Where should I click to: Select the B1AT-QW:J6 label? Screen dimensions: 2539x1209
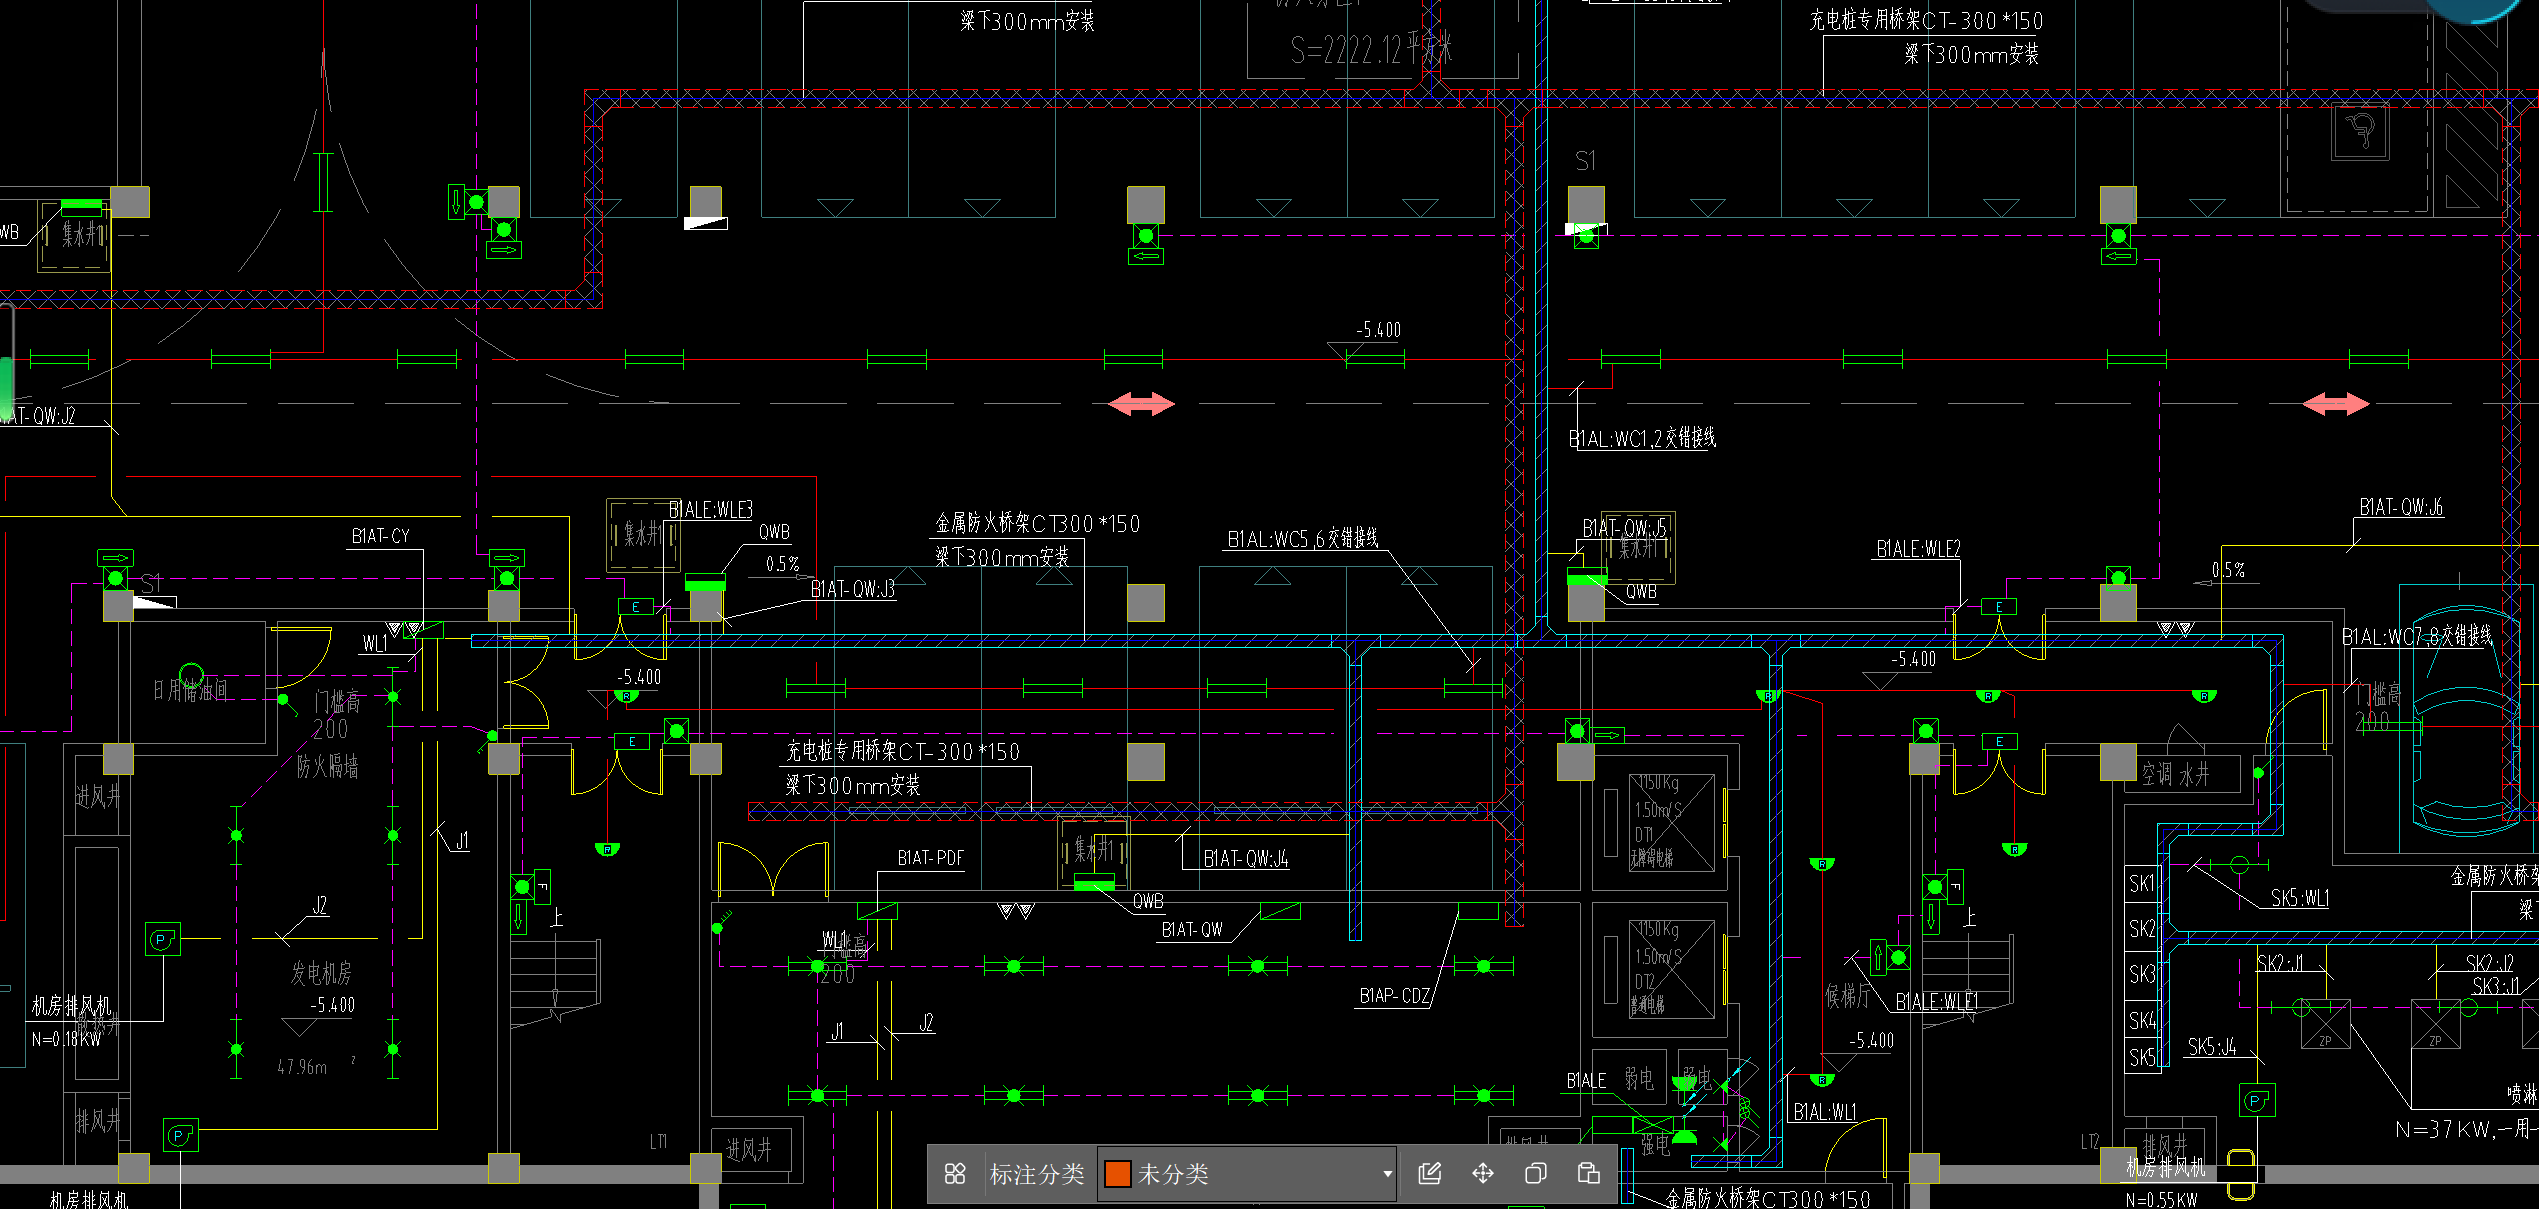point(2401,507)
